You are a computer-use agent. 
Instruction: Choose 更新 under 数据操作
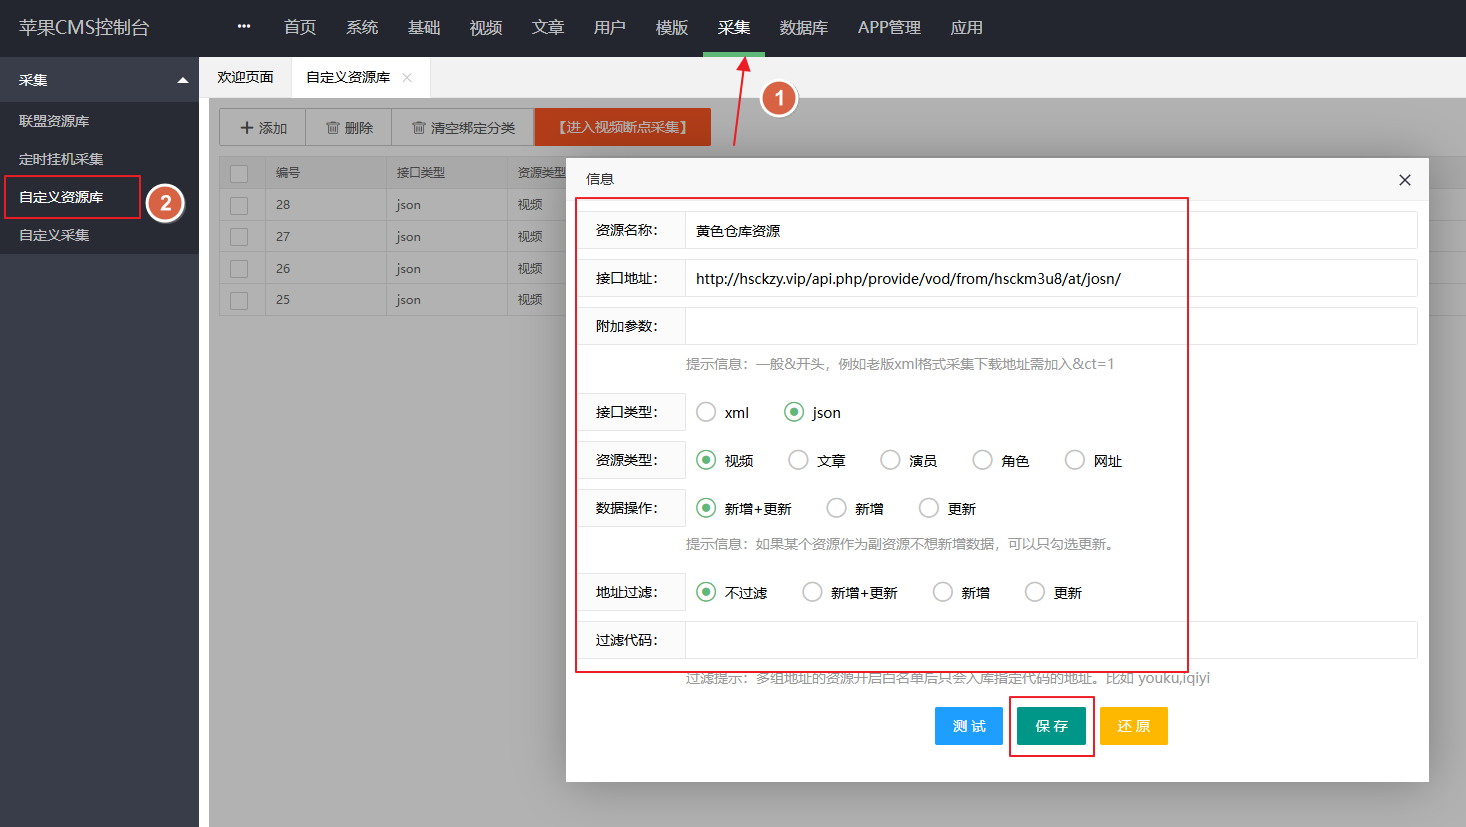click(x=929, y=508)
